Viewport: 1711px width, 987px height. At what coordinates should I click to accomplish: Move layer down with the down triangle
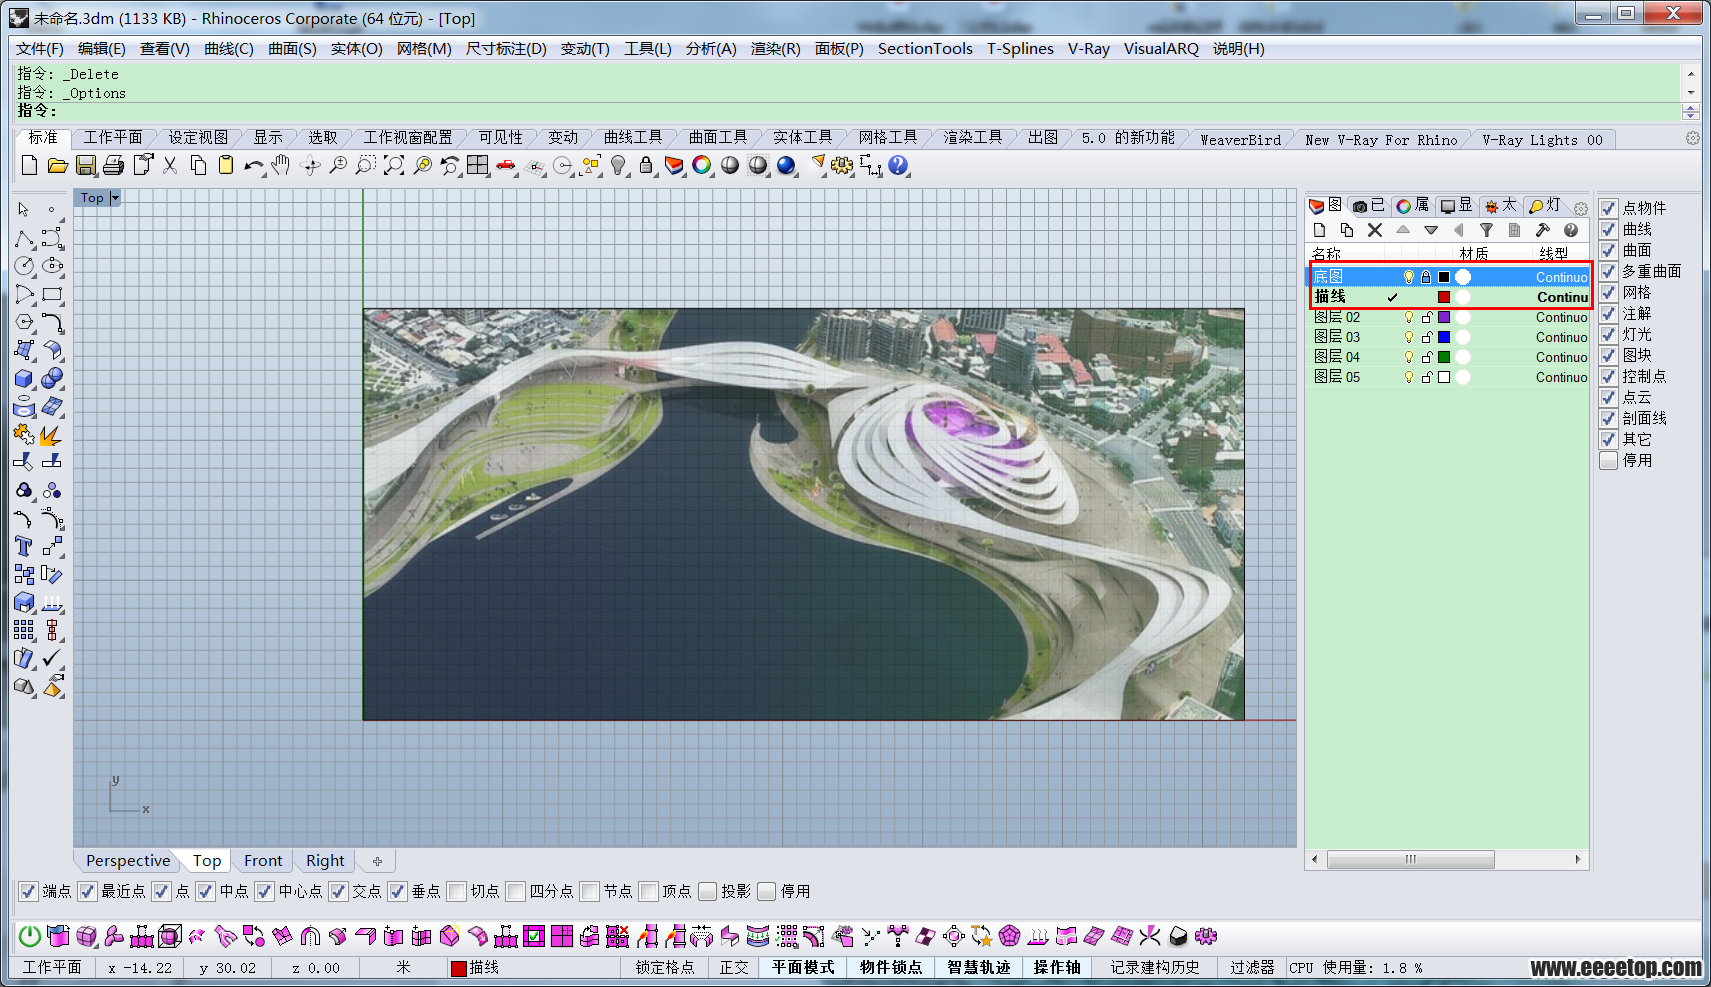coord(1431,230)
